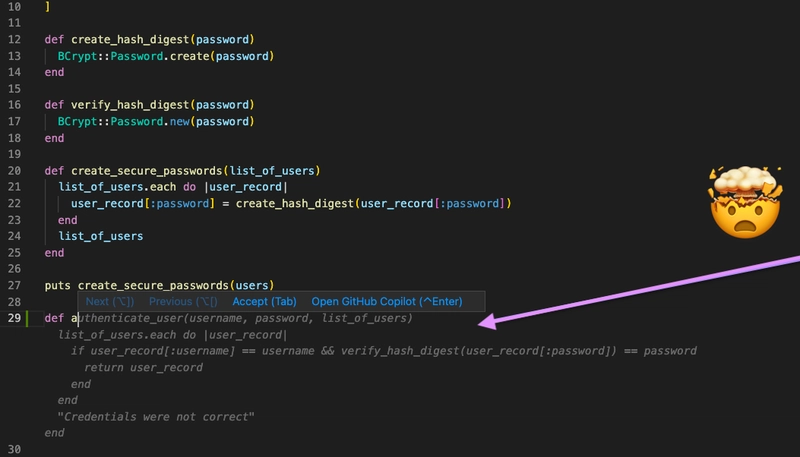This screenshot has width=800, height=457.
Task: Click the BCrypt::Password.new call
Action: [x=156, y=121]
